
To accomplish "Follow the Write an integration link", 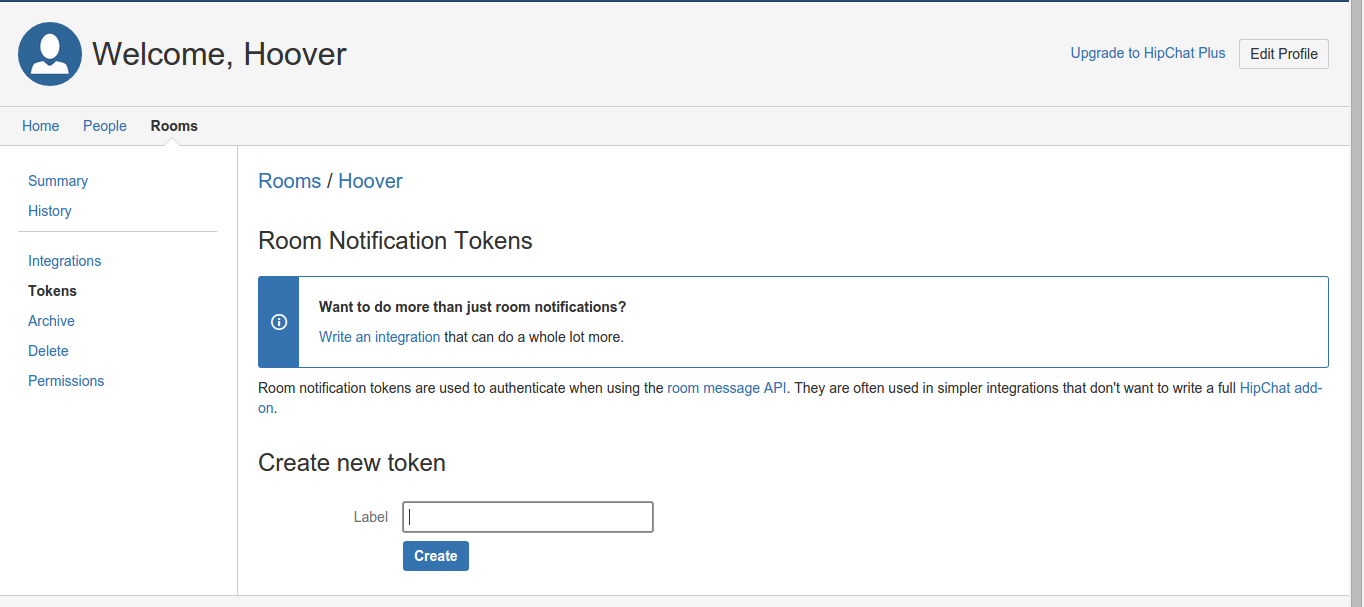I will point(379,337).
